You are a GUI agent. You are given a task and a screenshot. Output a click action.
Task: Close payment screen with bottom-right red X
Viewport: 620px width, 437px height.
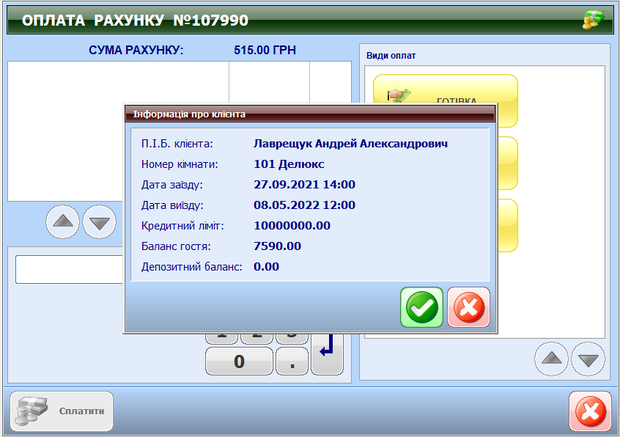point(590,411)
